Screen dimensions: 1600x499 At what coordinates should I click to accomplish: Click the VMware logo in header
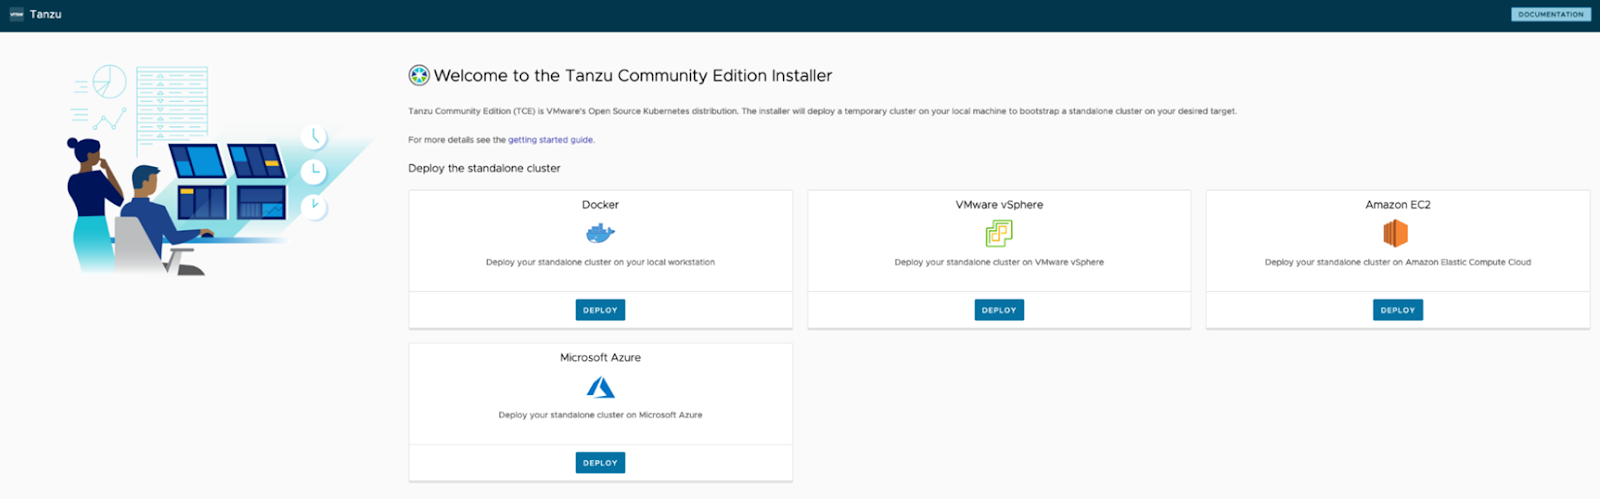16,14
